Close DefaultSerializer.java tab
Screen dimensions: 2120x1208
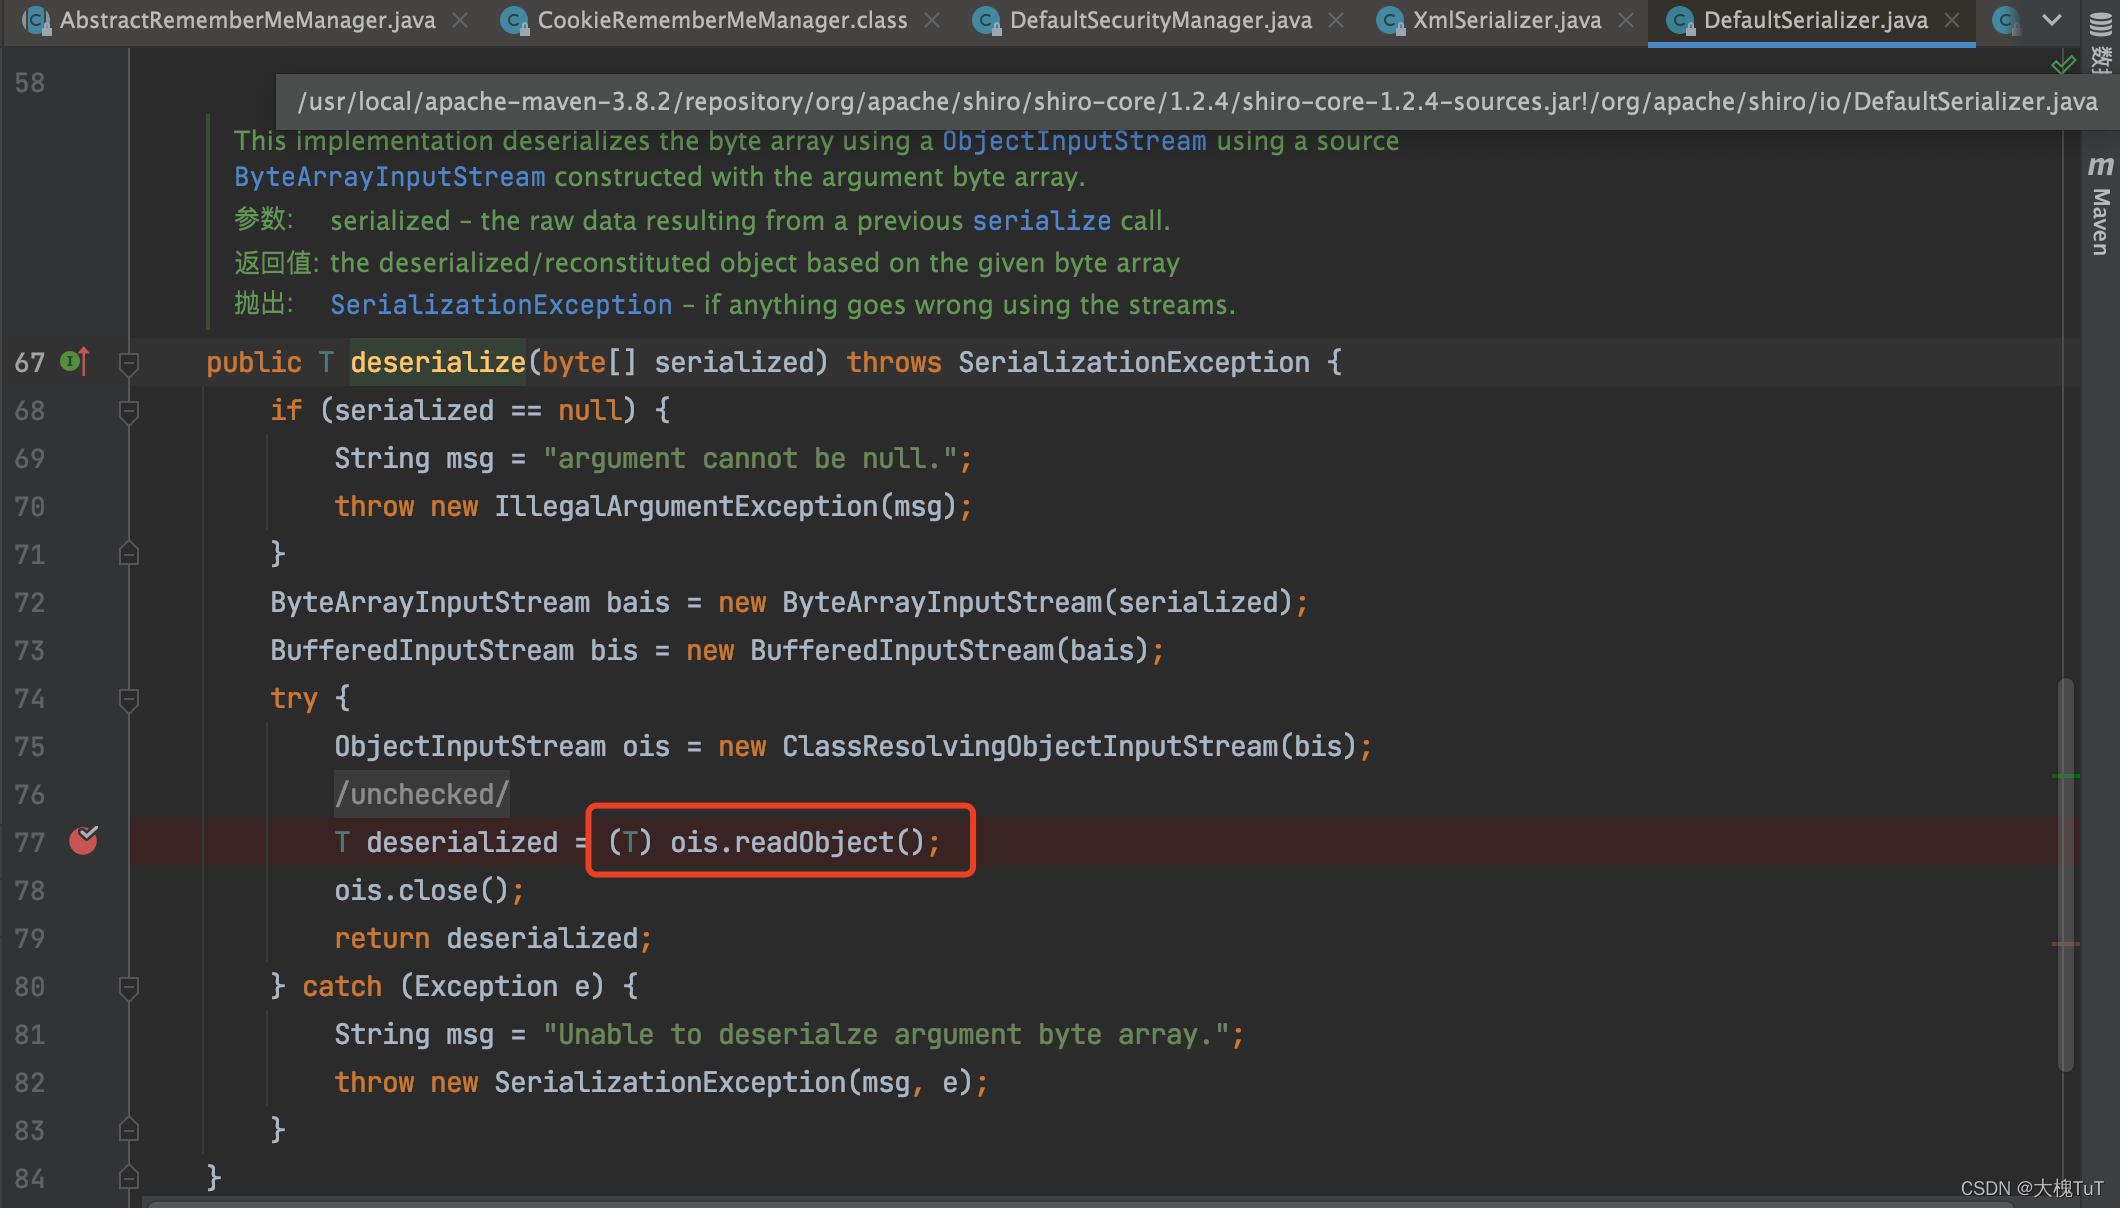tap(1952, 20)
